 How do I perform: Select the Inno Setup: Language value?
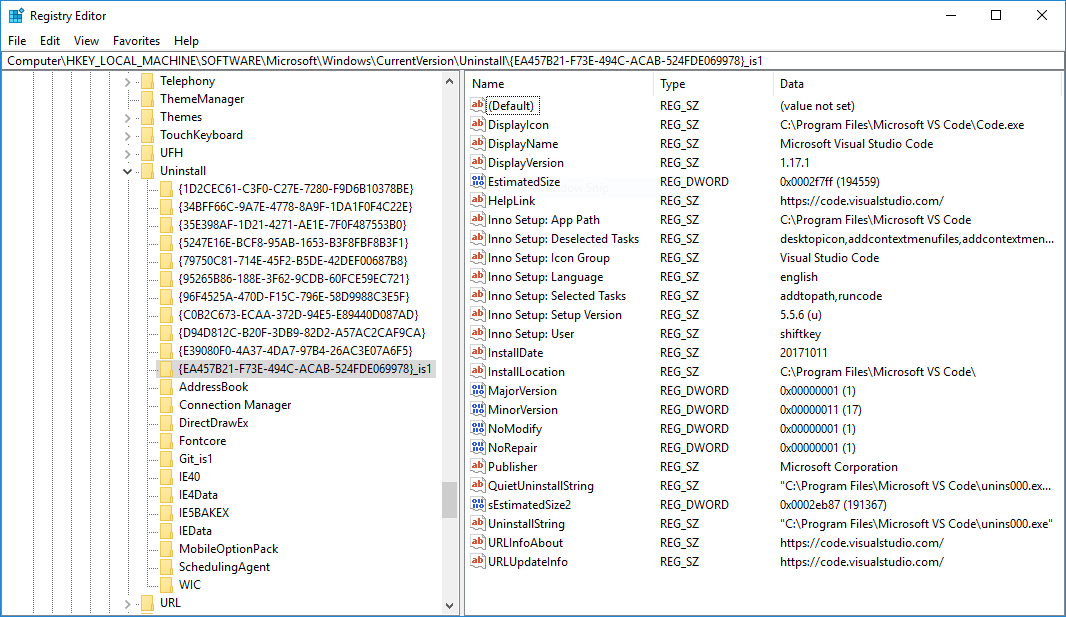tap(545, 277)
